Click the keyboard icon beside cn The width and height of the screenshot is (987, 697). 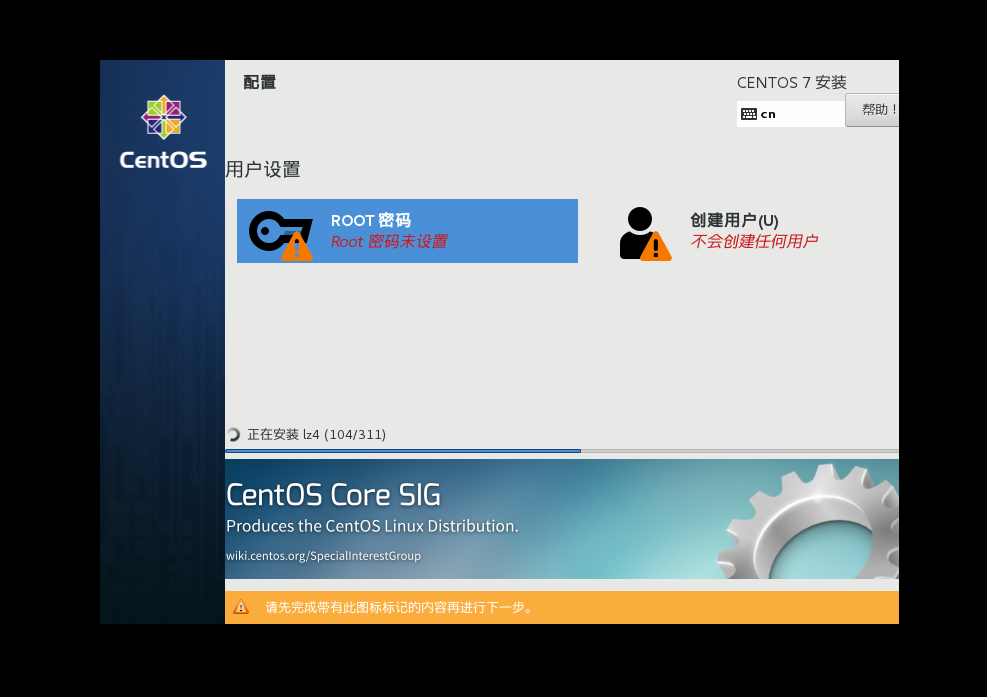click(x=749, y=114)
